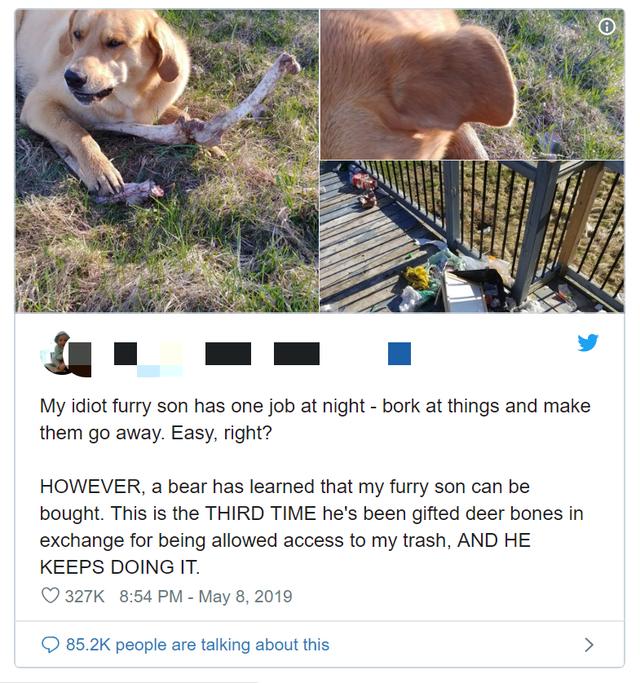The height and width of the screenshot is (683, 640).
Task: Open the photo of dog lying with bones
Action: click(167, 161)
